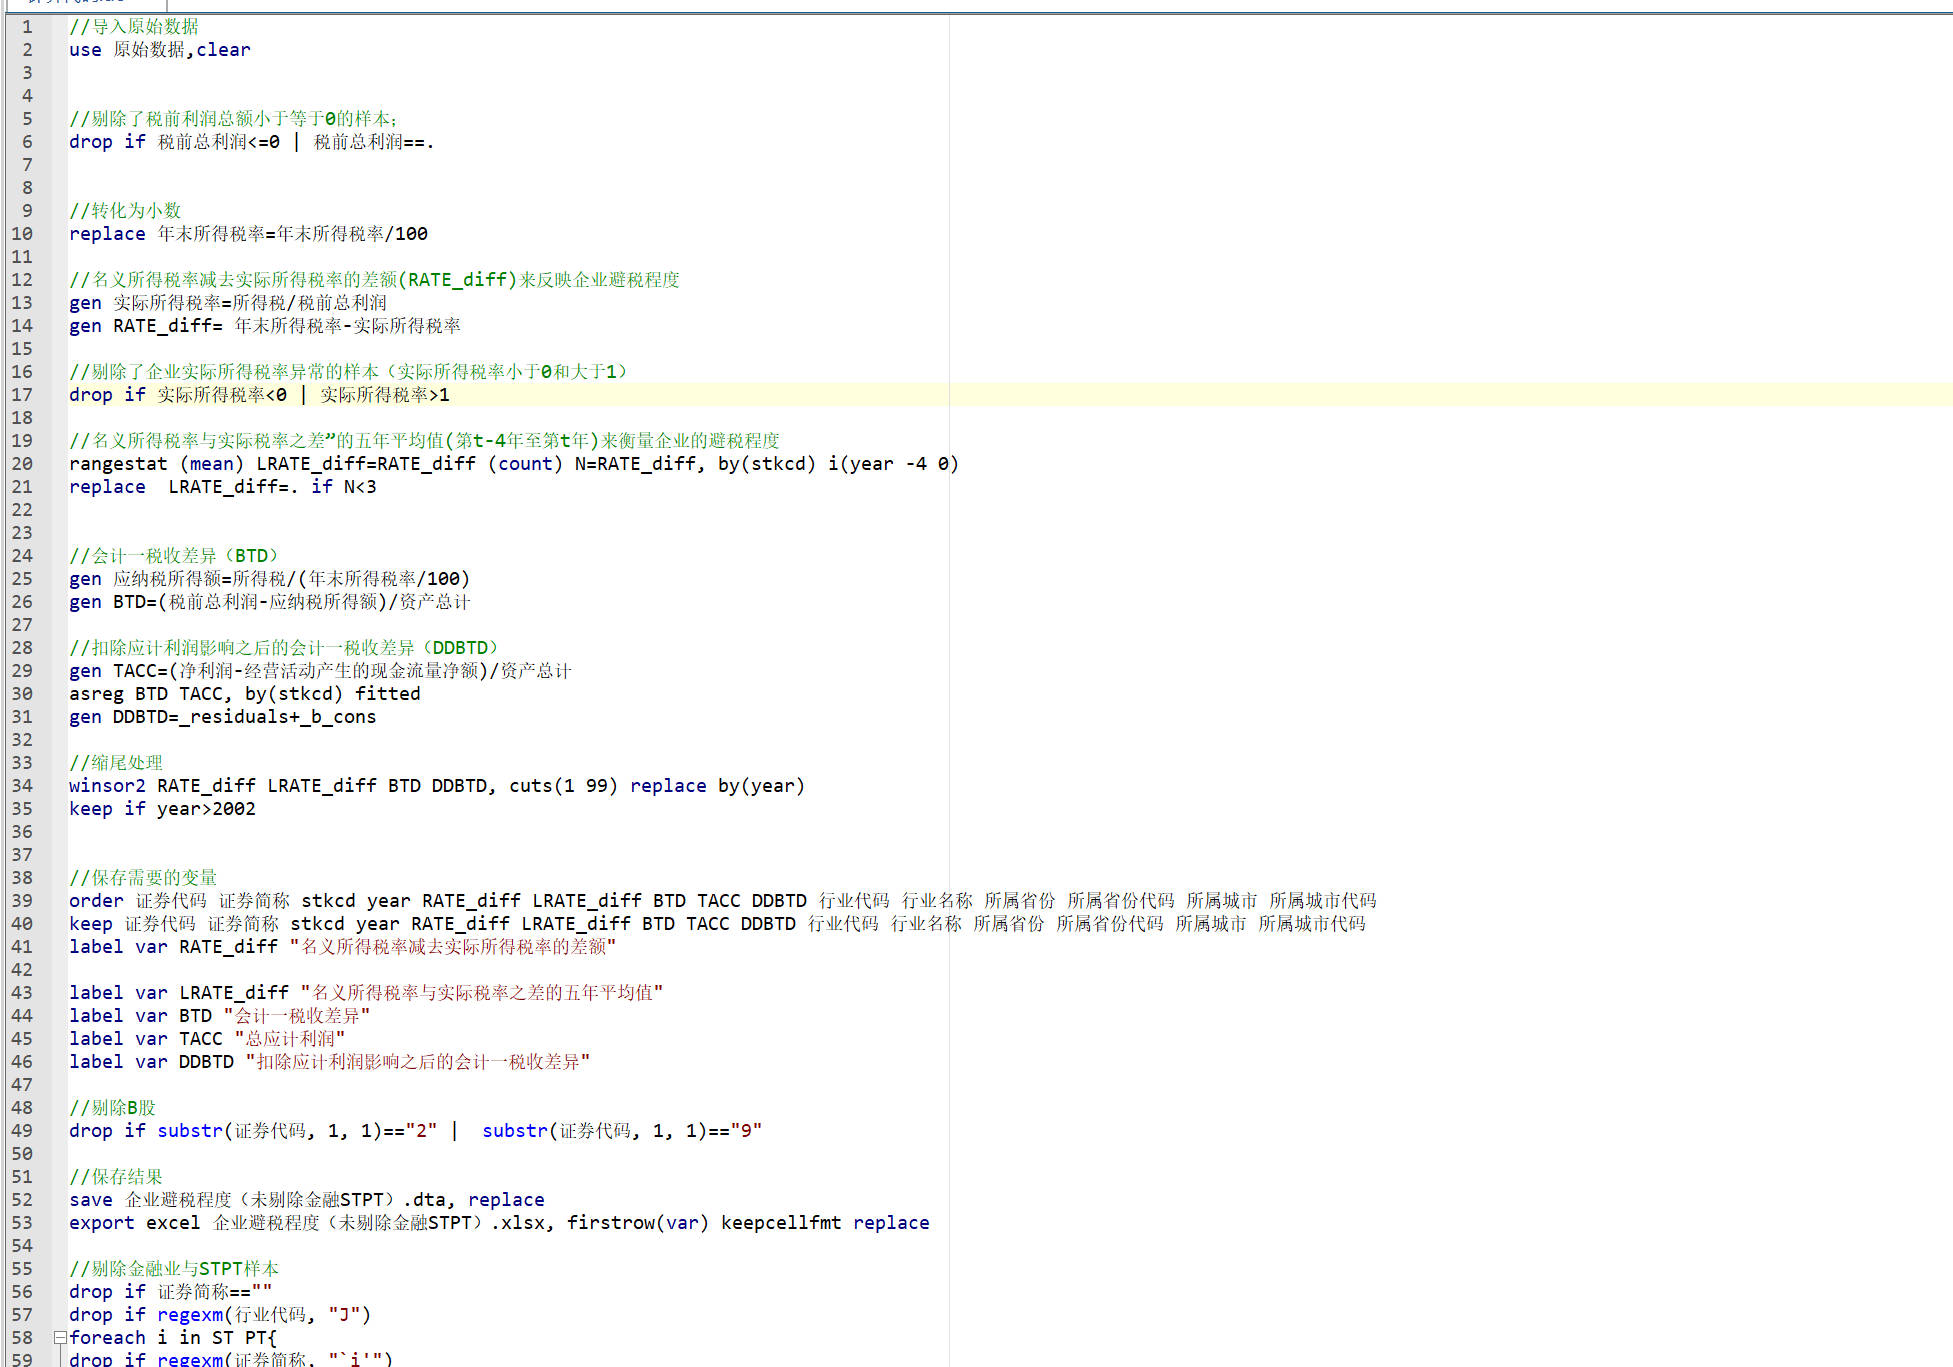Click line number 1 in the gutter
This screenshot has height=1367, width=1953.
tap(27, 27)
